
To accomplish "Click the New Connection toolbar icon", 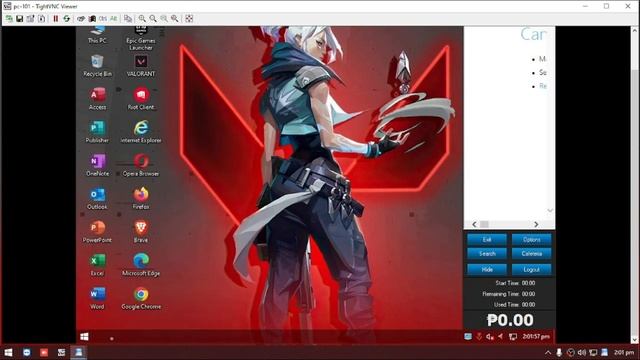I will [9, 19].
